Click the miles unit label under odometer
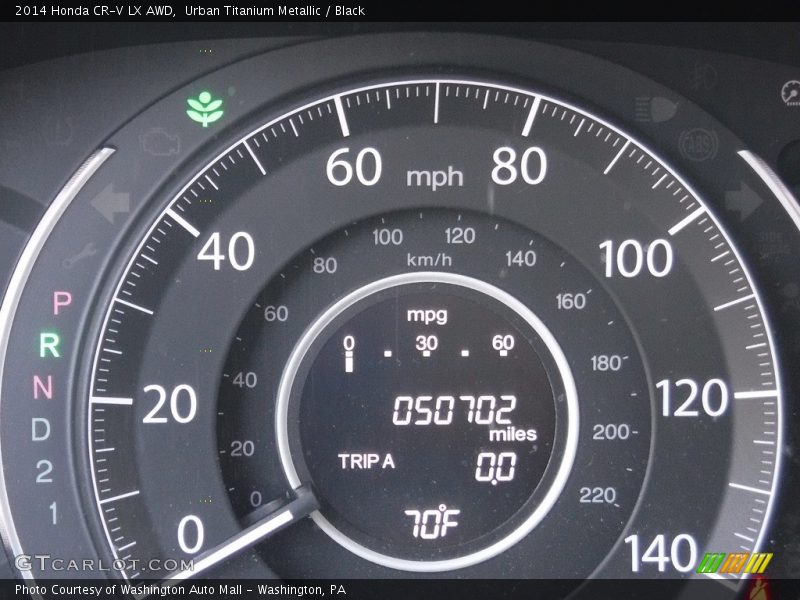The image size is (800, 600). (x=513, y=434)
